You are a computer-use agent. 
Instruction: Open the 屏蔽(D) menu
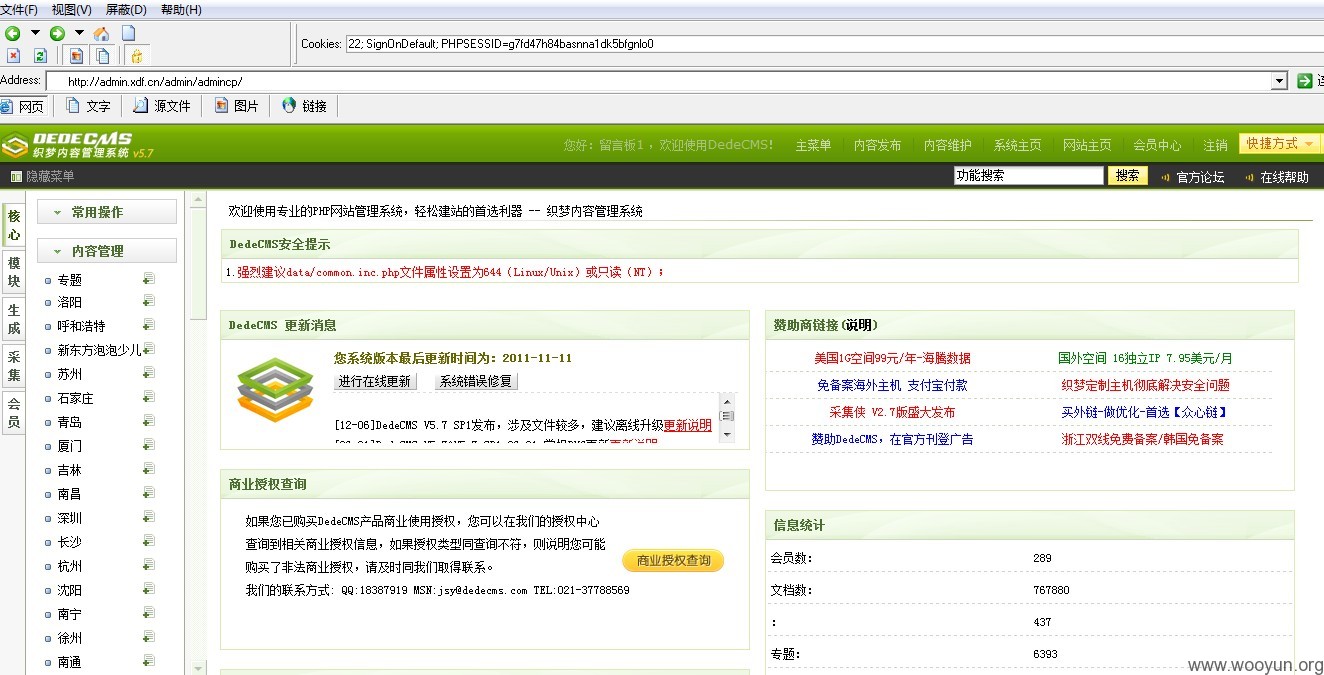click(126, 10)
